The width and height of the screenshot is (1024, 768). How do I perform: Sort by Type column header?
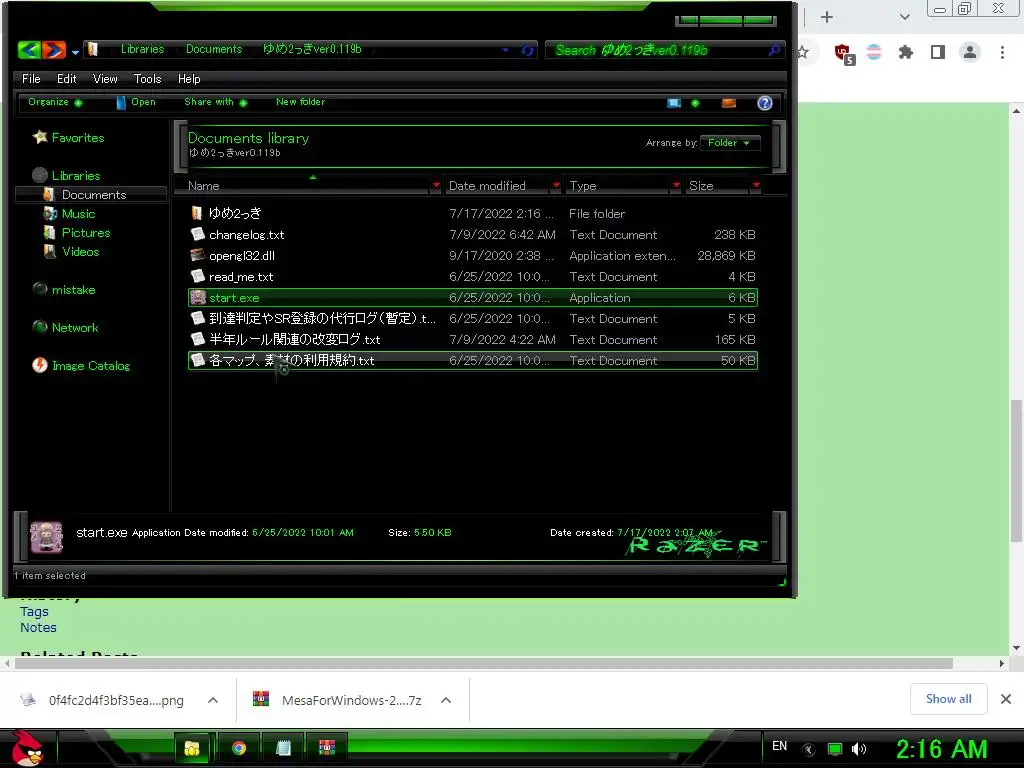pos(617,185)
